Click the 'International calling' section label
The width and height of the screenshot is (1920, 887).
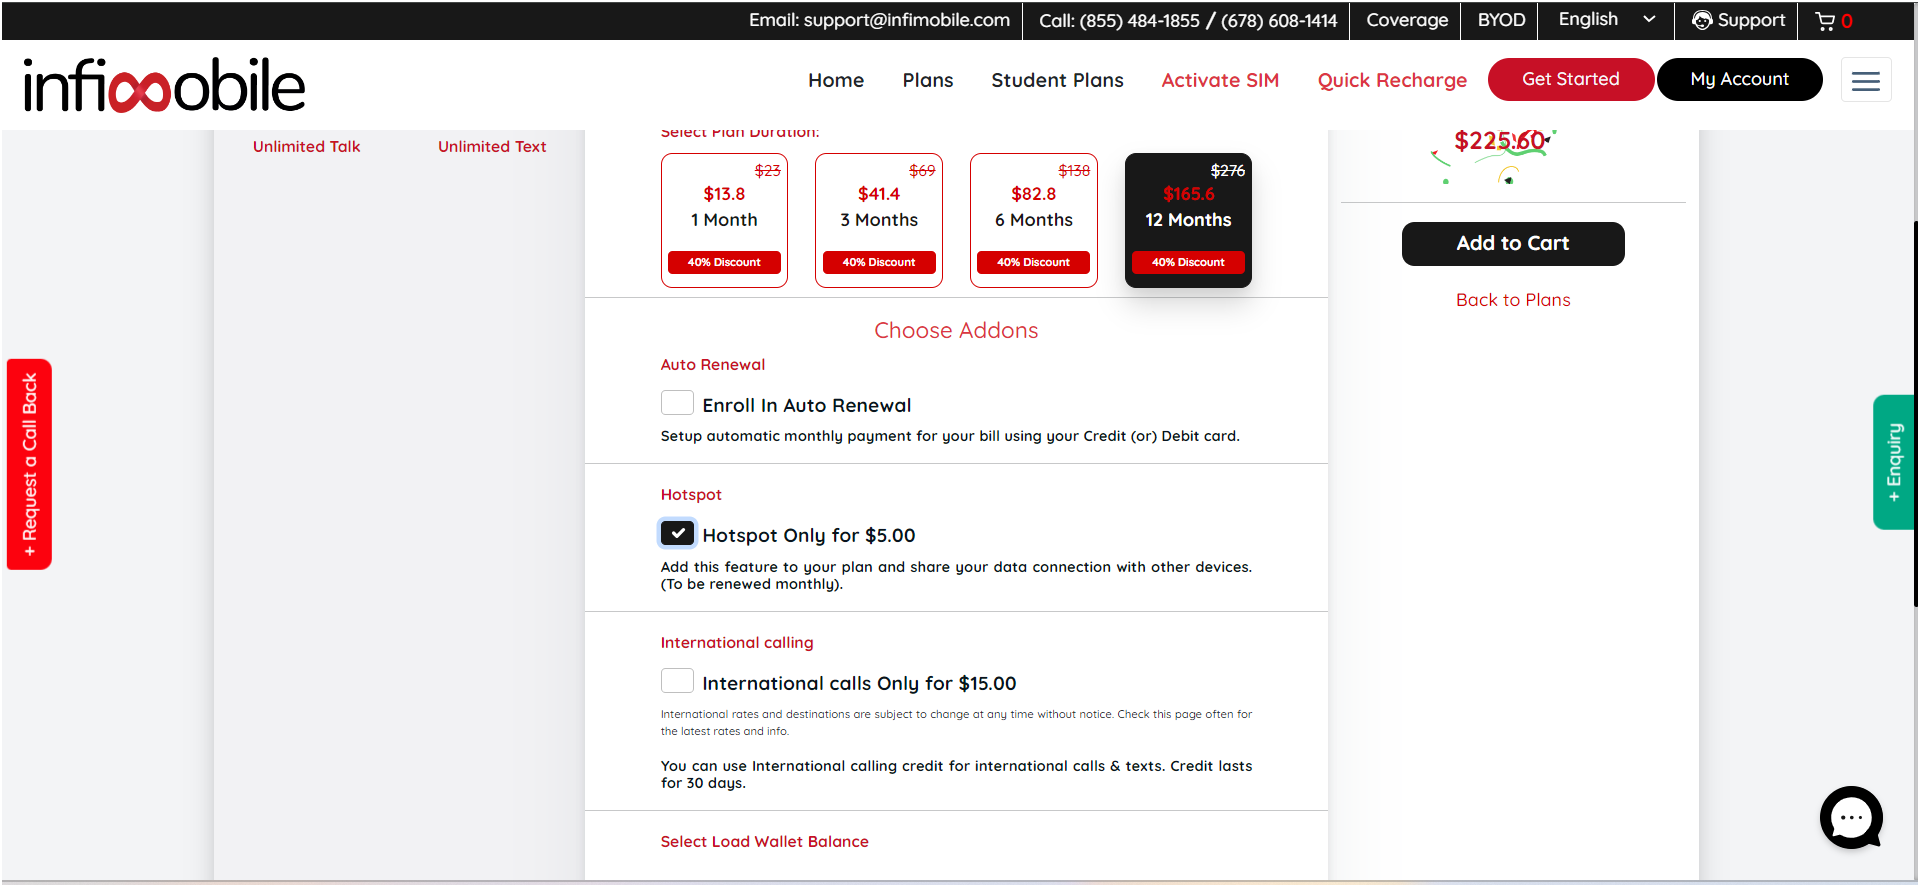(737, 643)
